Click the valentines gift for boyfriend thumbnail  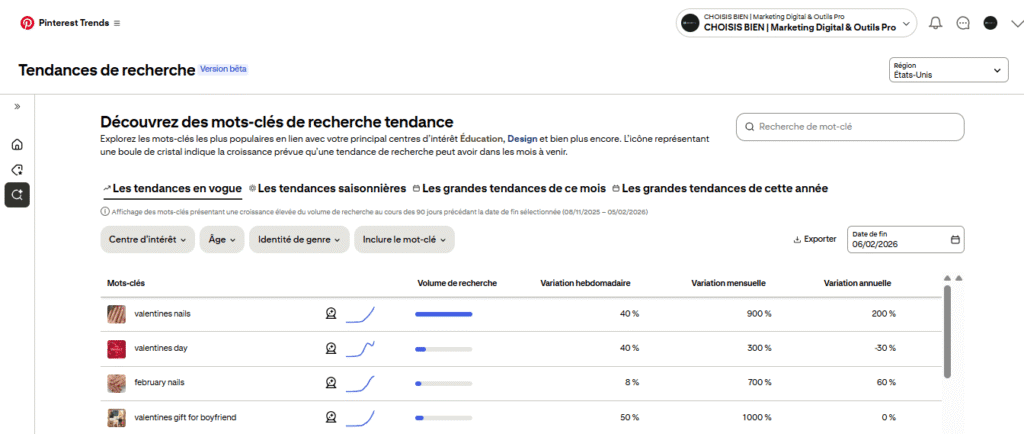[116, 418]
